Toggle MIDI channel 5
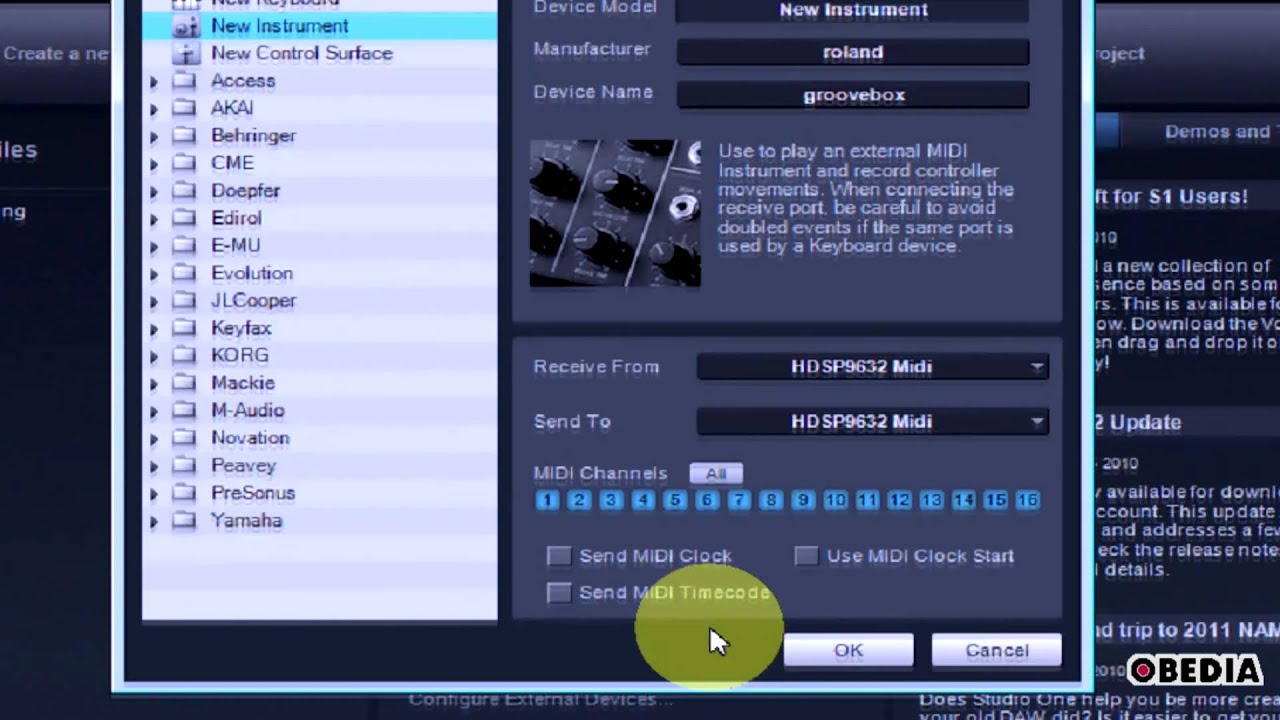 click(x=675, y=500)
